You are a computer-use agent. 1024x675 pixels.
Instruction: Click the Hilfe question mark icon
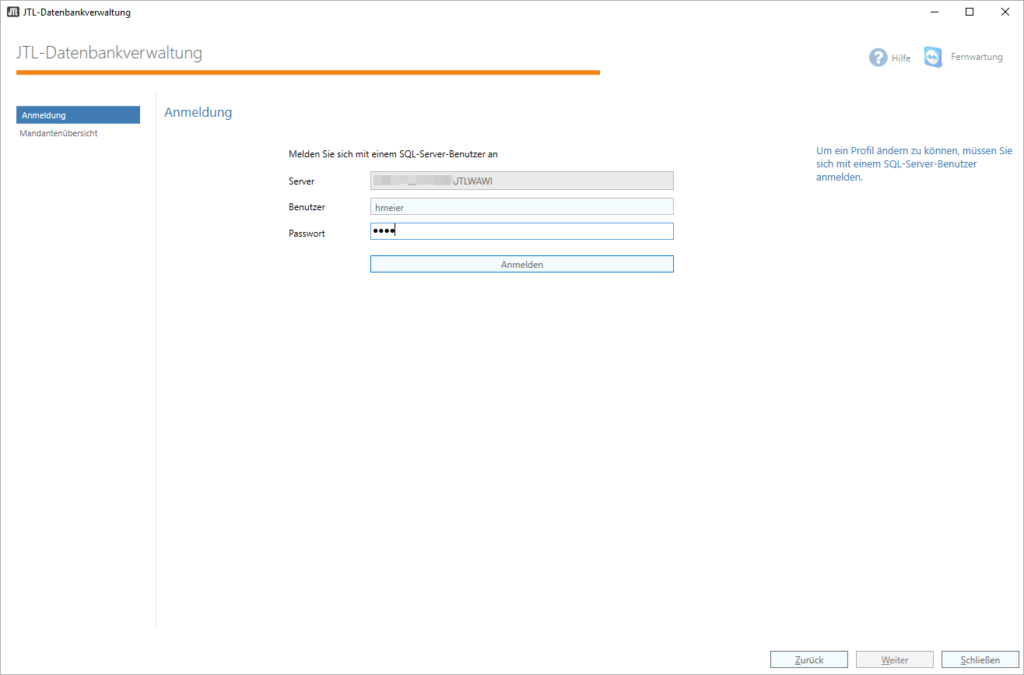[x=878, y=57]
